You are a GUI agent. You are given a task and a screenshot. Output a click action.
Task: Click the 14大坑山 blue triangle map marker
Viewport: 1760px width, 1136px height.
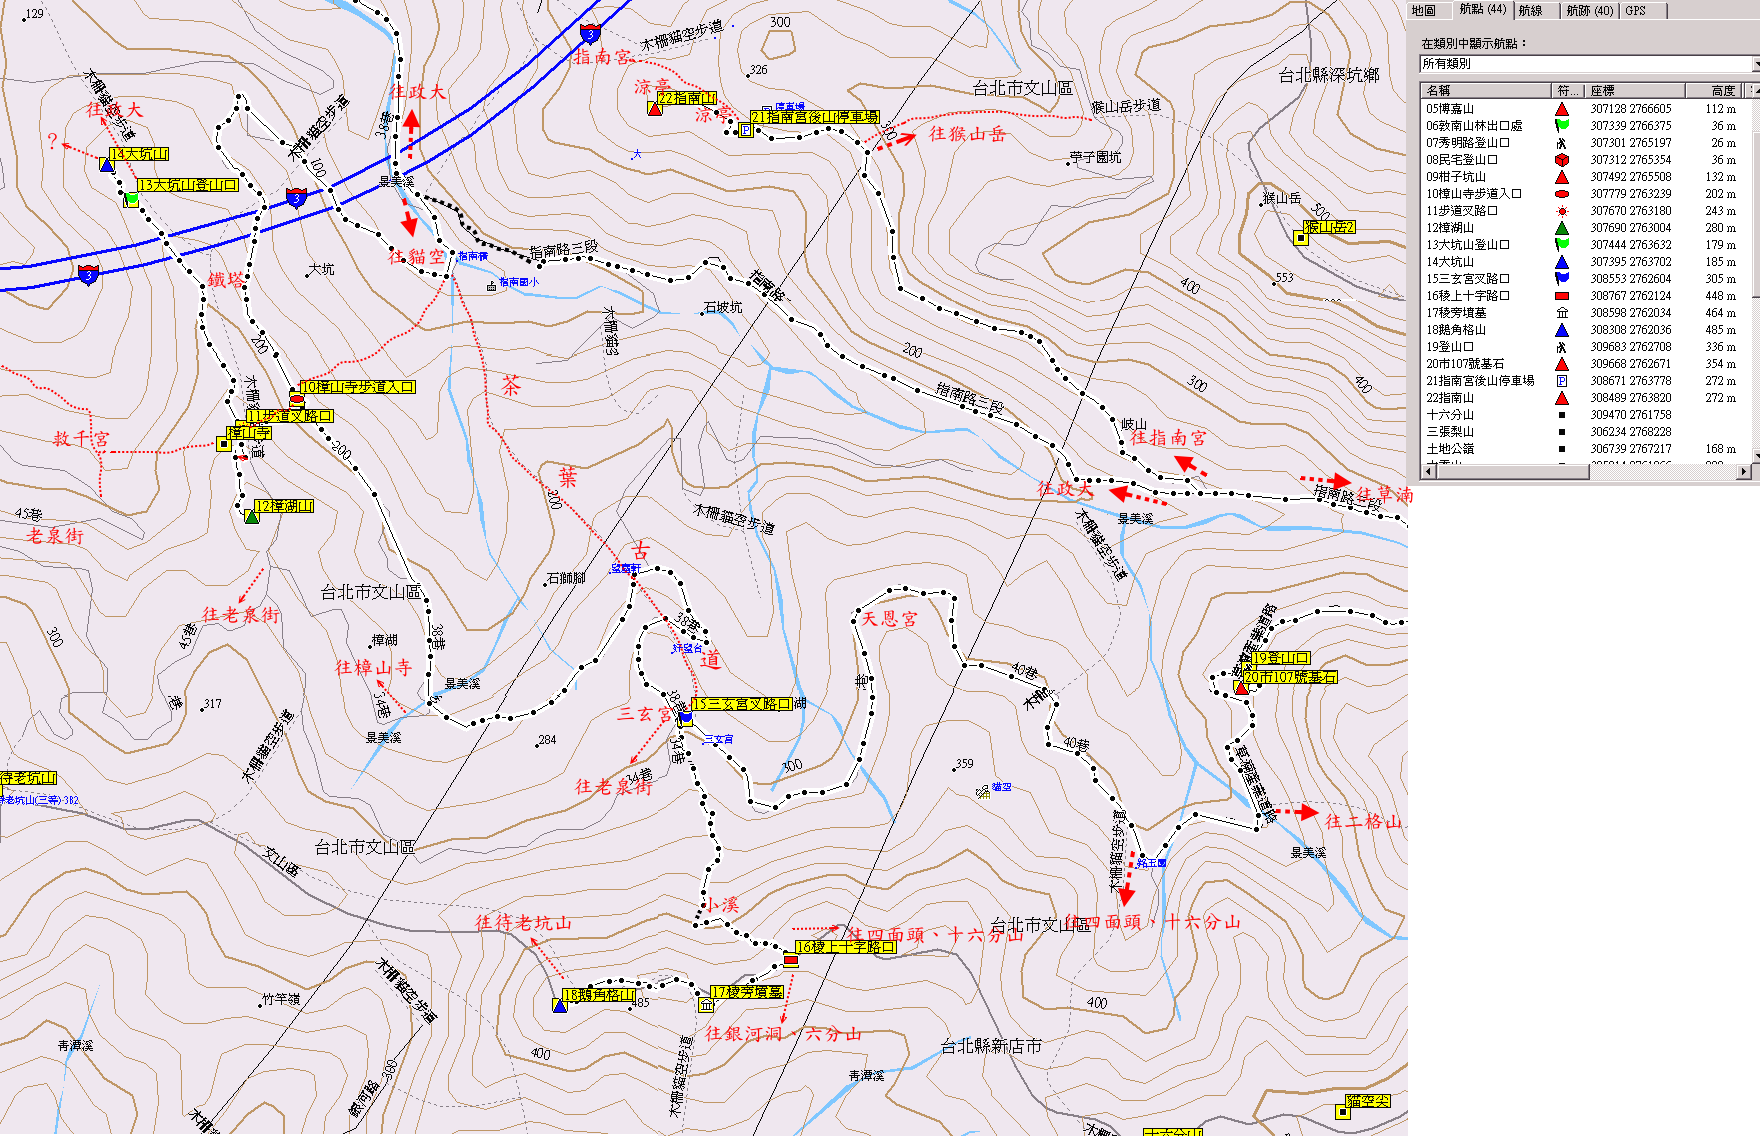[107, 165]
